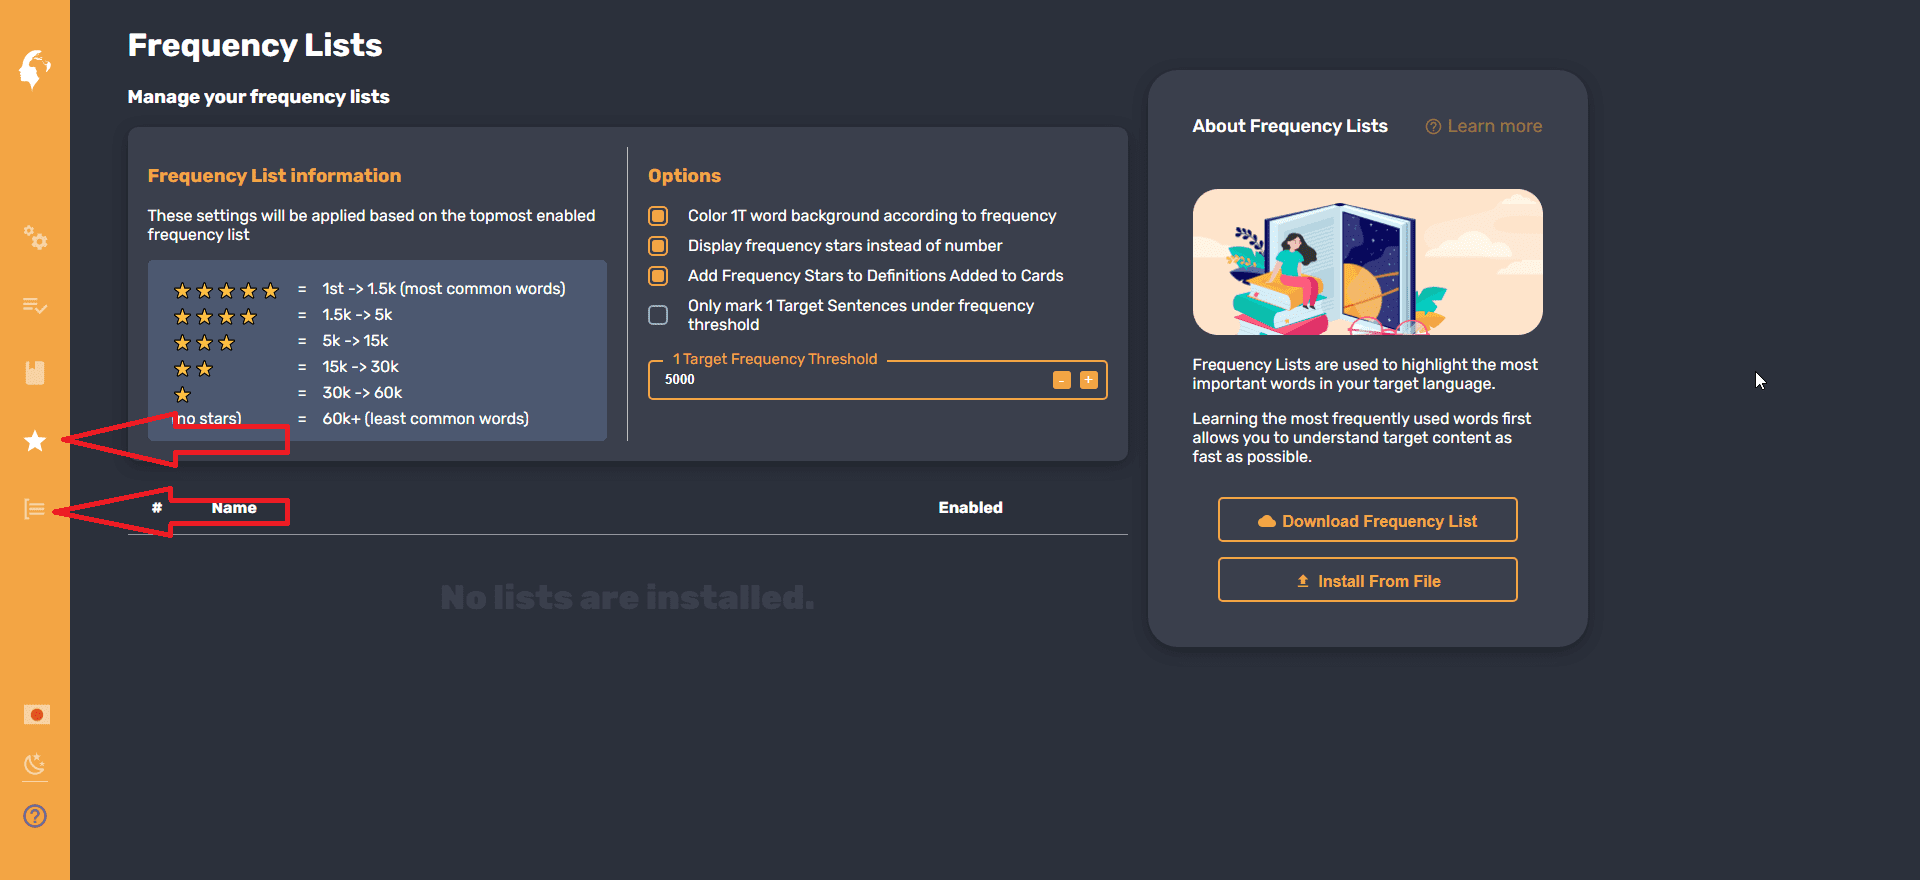The image size is (1920, 880).
Task: Open the list lines icon below the star
Action: (35, 509)
